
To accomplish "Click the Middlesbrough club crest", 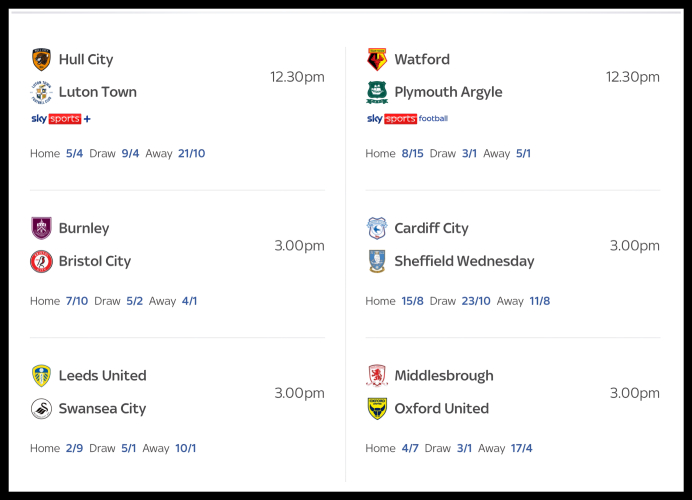I will point(377,376).
